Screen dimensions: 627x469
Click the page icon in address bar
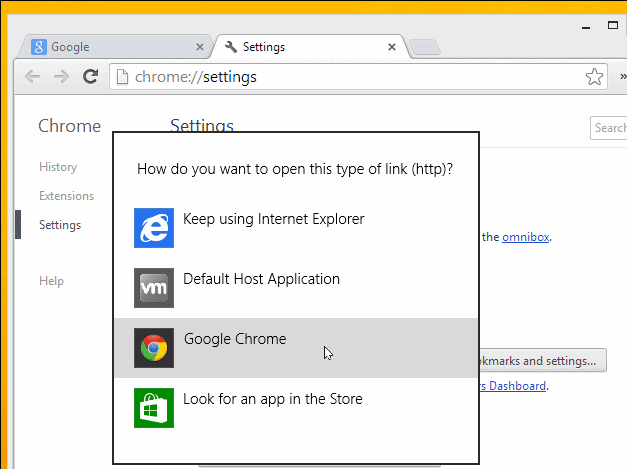[122, 77]
